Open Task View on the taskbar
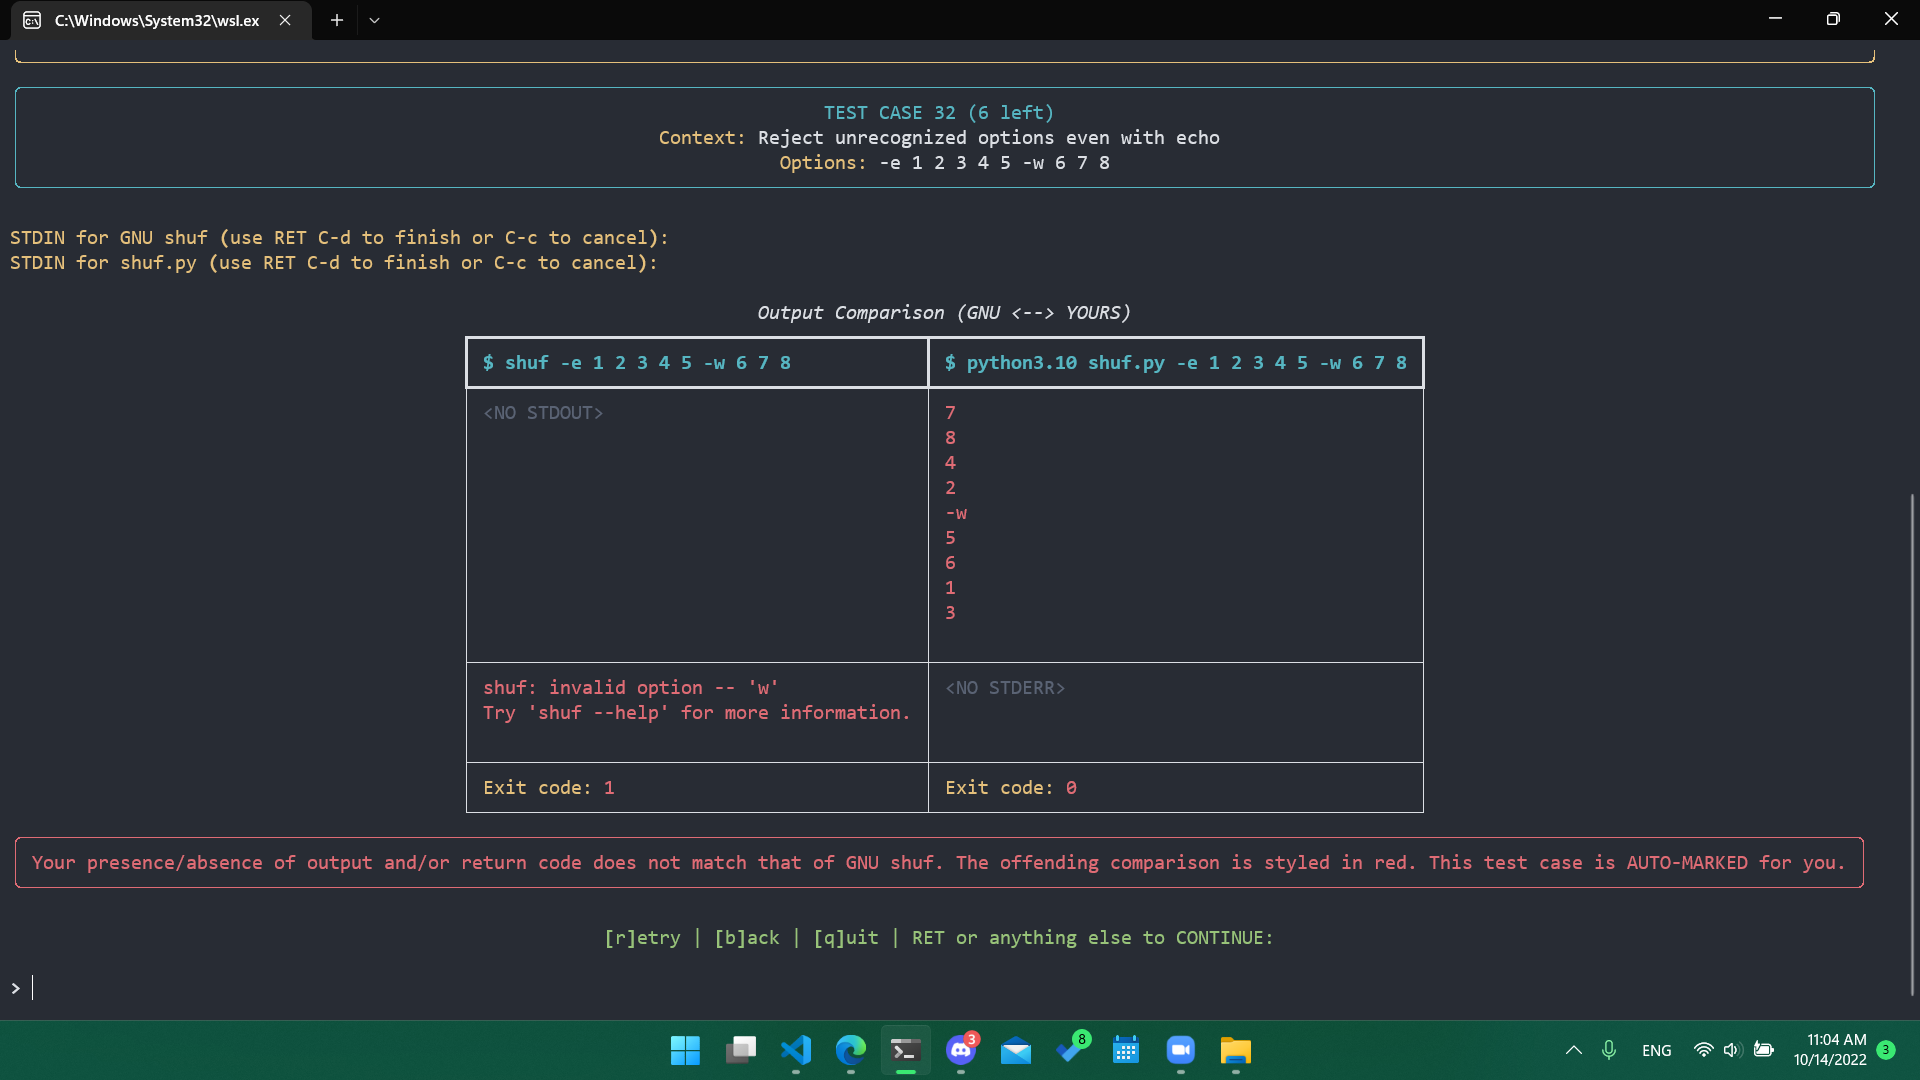 pyautogui.click(x=740, y=1050)
